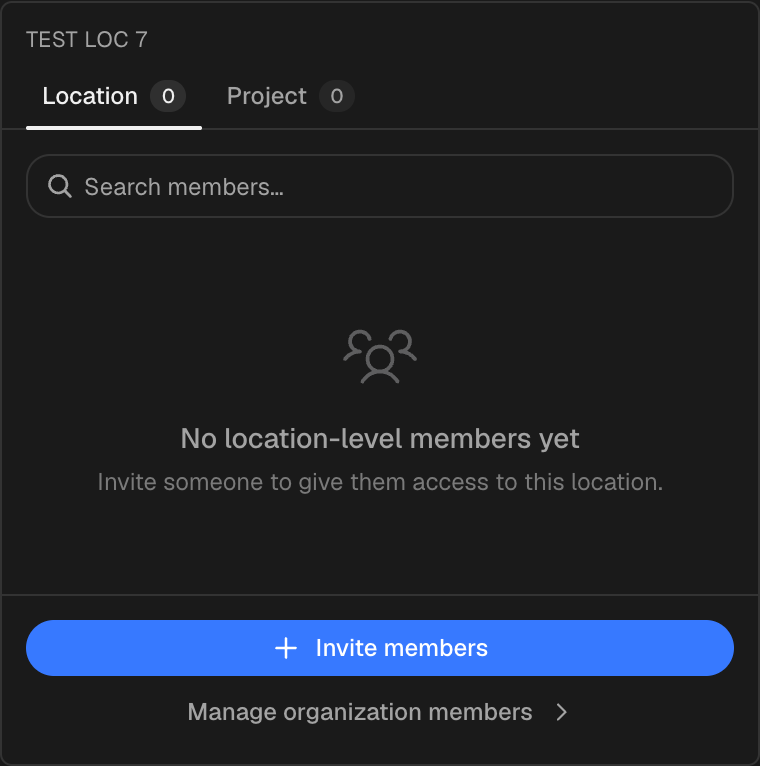
Task: Click the white underline beneath Location tab
Action: point(114,128)
